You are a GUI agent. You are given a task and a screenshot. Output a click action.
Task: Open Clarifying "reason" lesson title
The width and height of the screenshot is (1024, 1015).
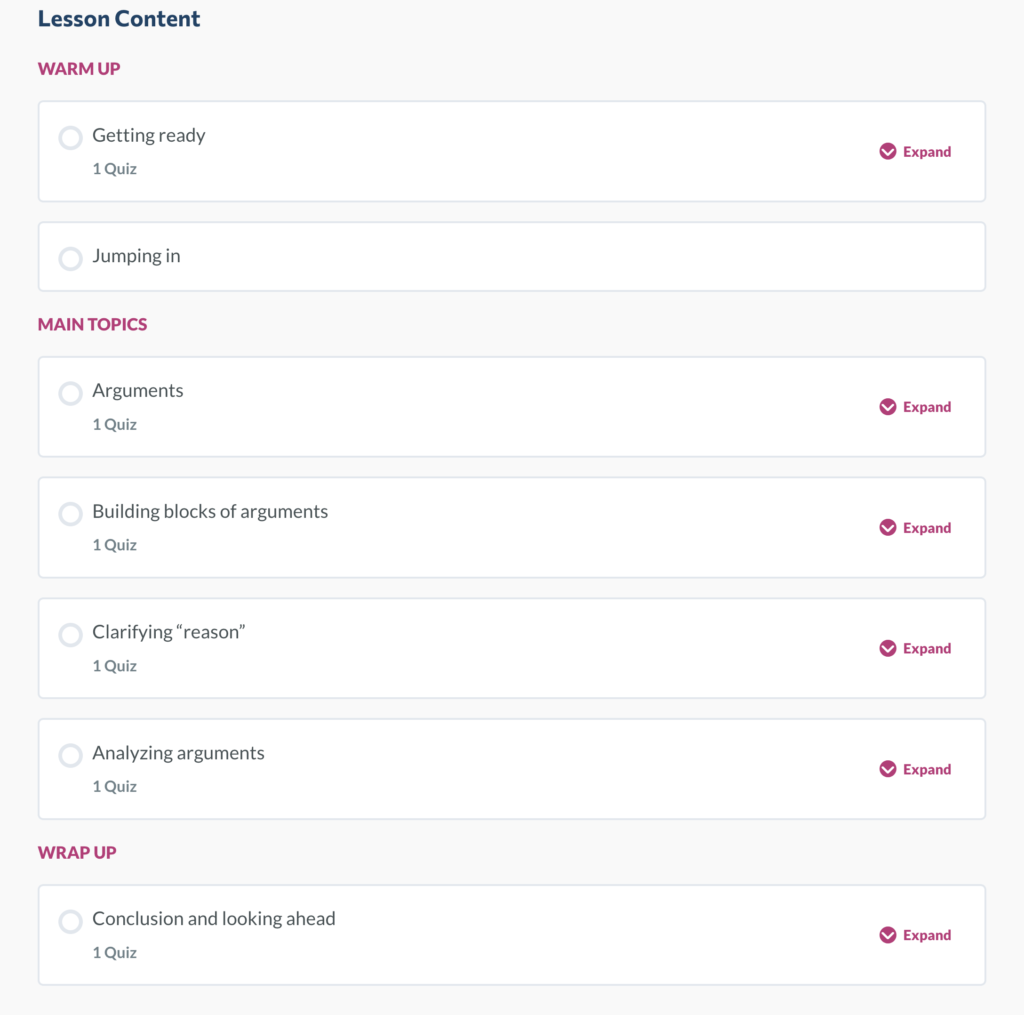168,632
